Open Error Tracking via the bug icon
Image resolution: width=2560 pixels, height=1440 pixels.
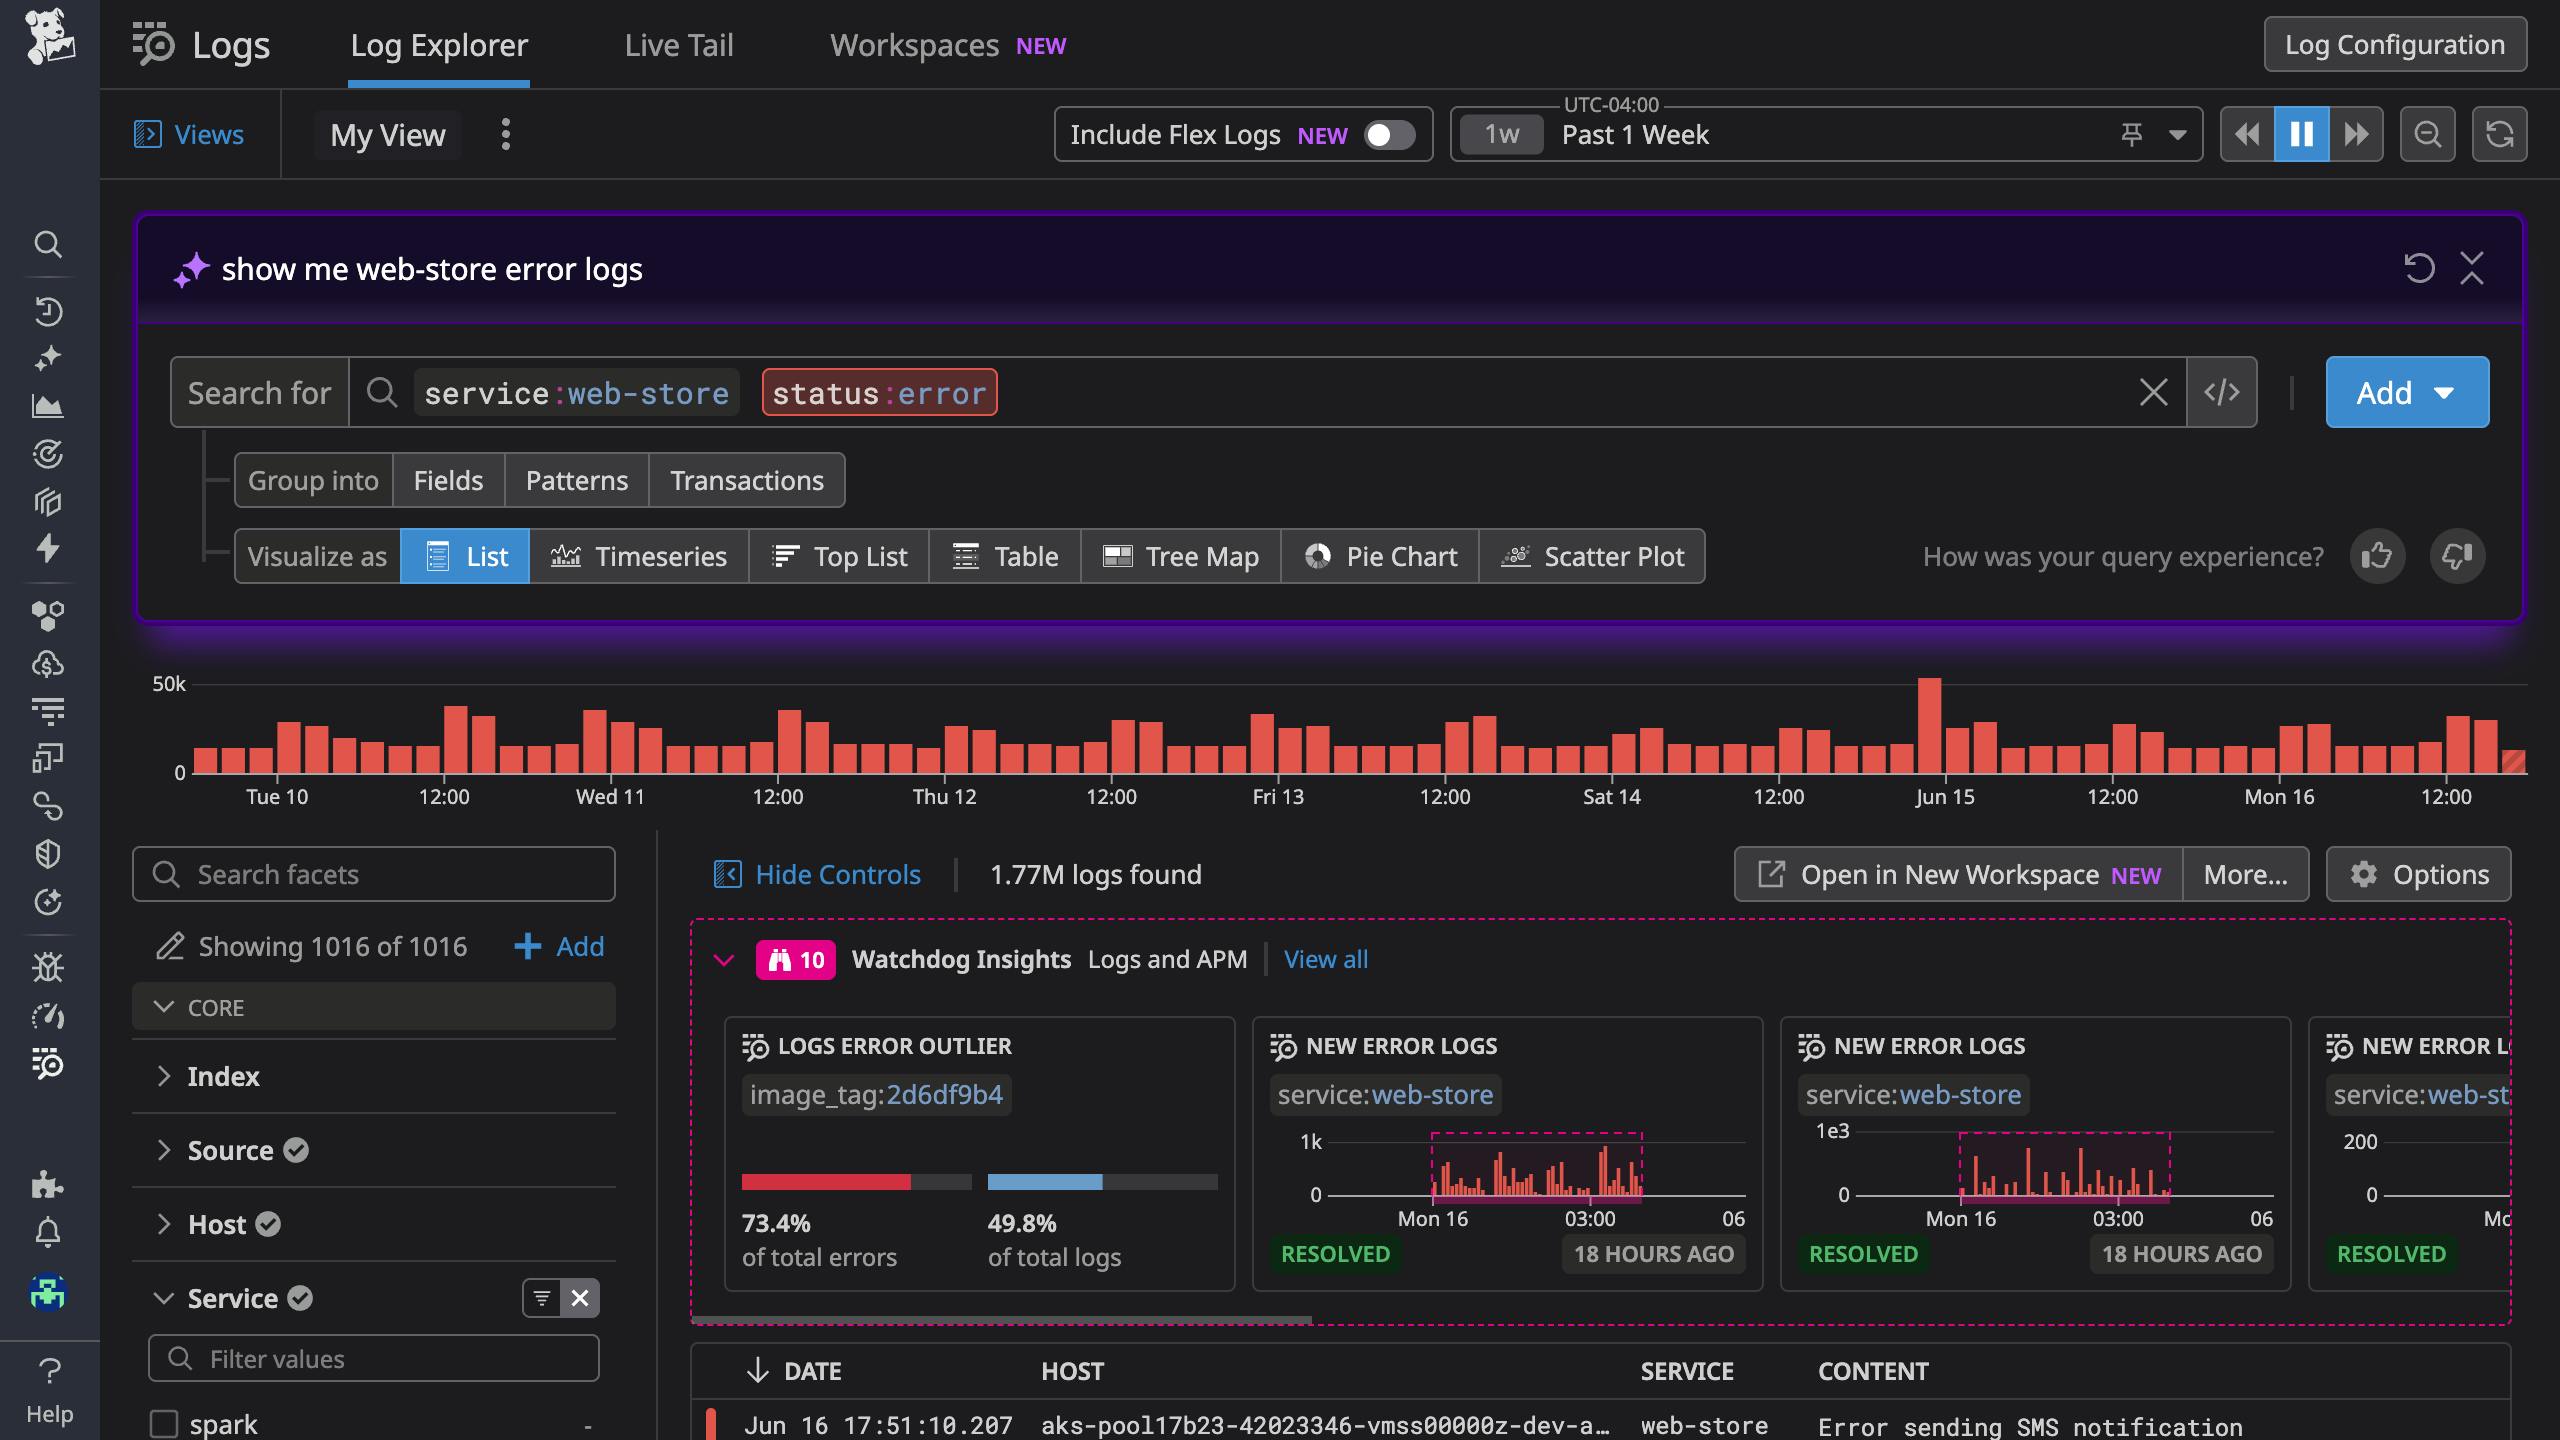pos(48,967)
